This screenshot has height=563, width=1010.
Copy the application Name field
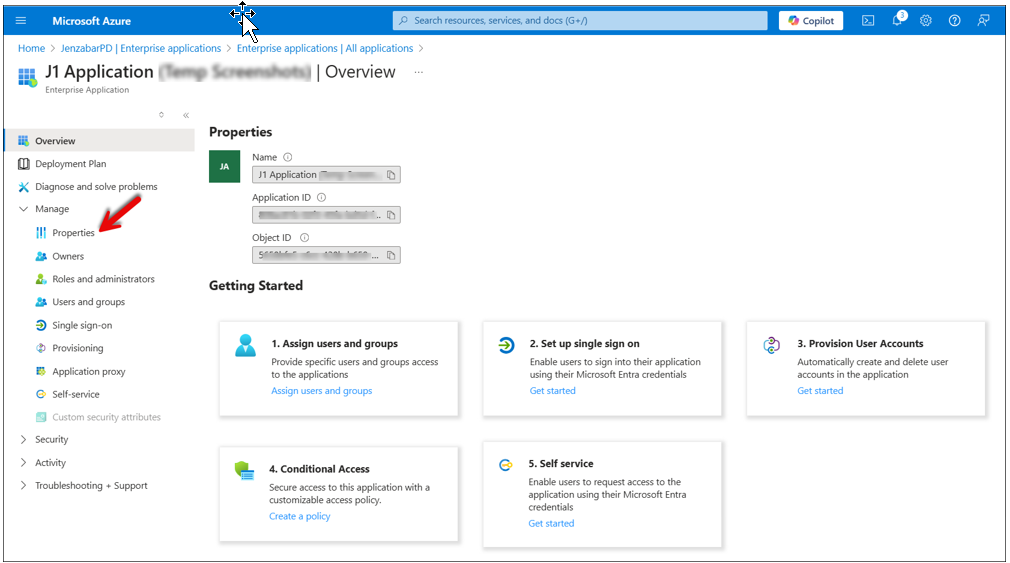pos(391,175)
